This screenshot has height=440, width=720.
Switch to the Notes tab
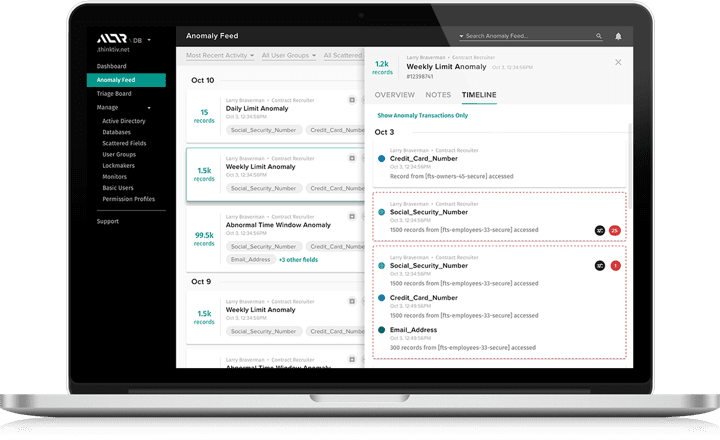tap(438, 95)
